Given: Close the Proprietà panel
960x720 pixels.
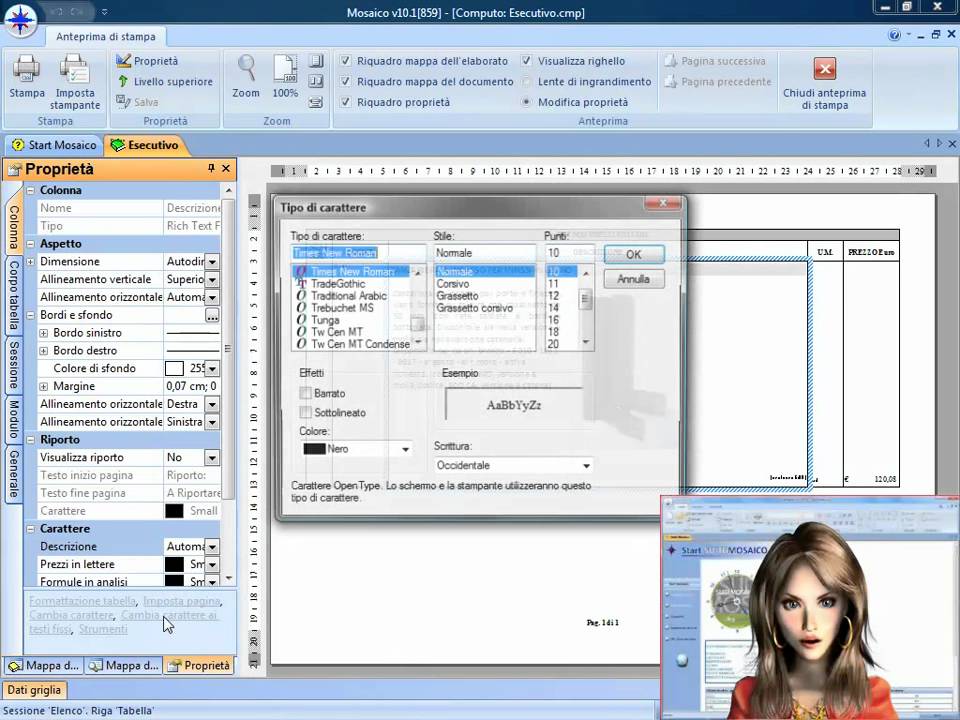Looking at the screenshot, I should click(226, 168).
